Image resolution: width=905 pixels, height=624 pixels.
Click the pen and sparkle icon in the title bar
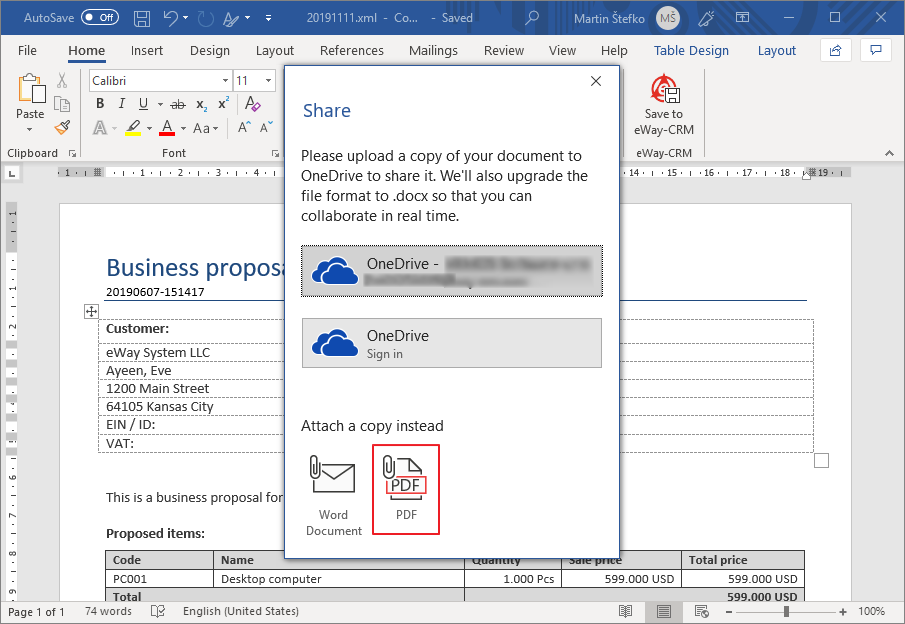coord(706,18)
